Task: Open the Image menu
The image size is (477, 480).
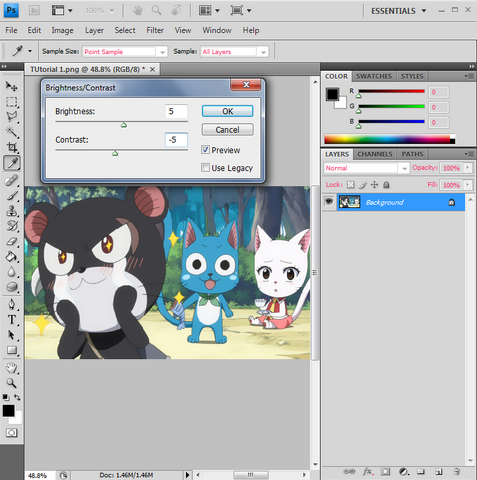Action: tap(62, 30)
